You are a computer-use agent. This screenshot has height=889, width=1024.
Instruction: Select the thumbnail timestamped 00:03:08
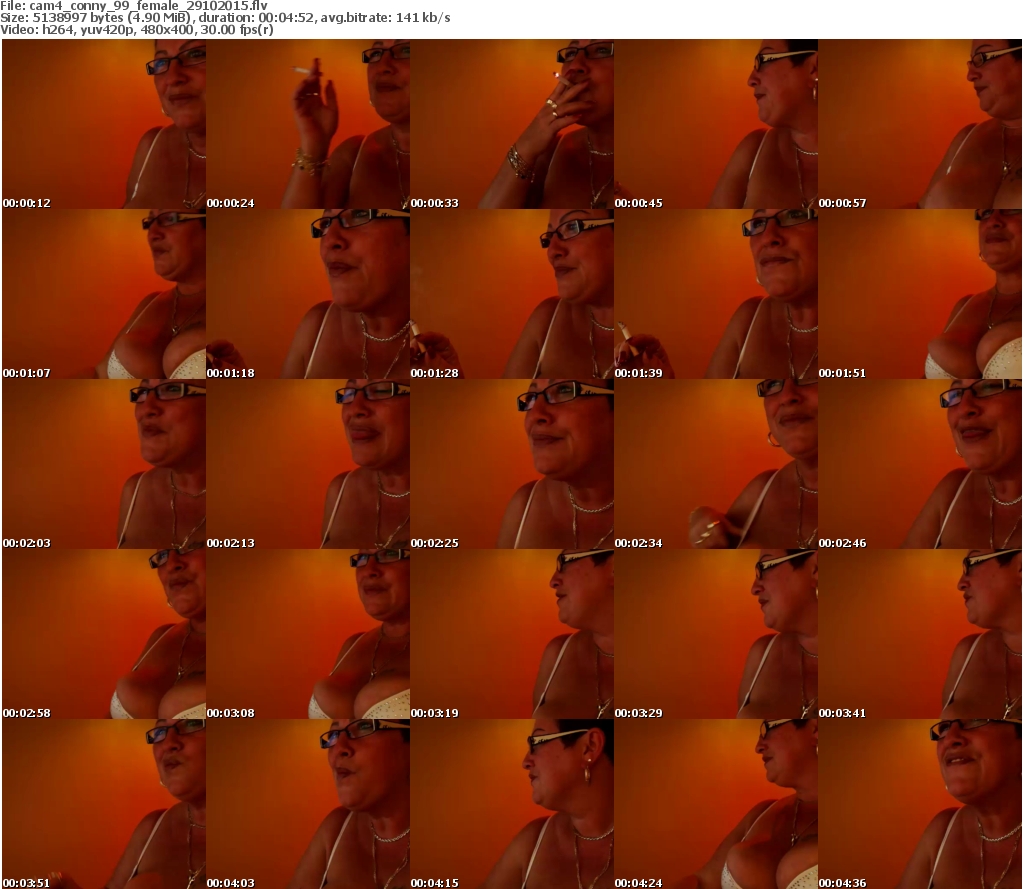308,634
